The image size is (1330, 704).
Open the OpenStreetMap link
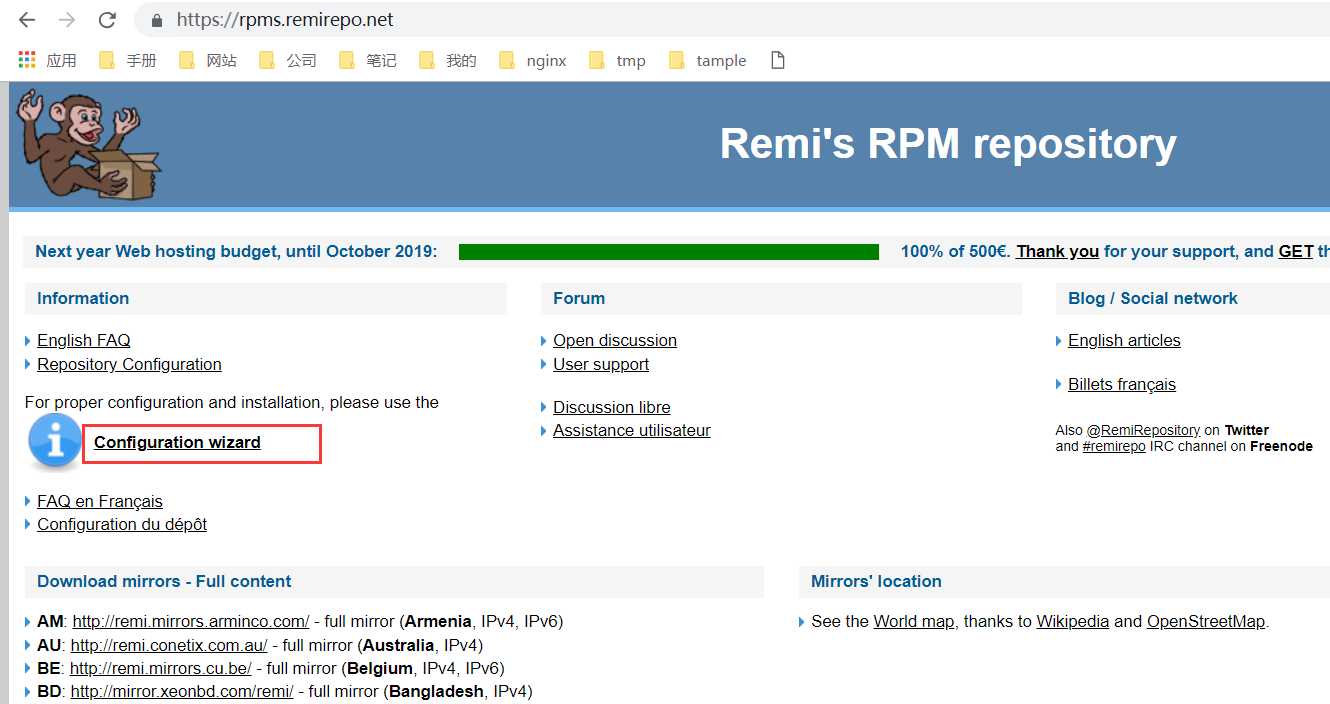[x=1206, y=621]
